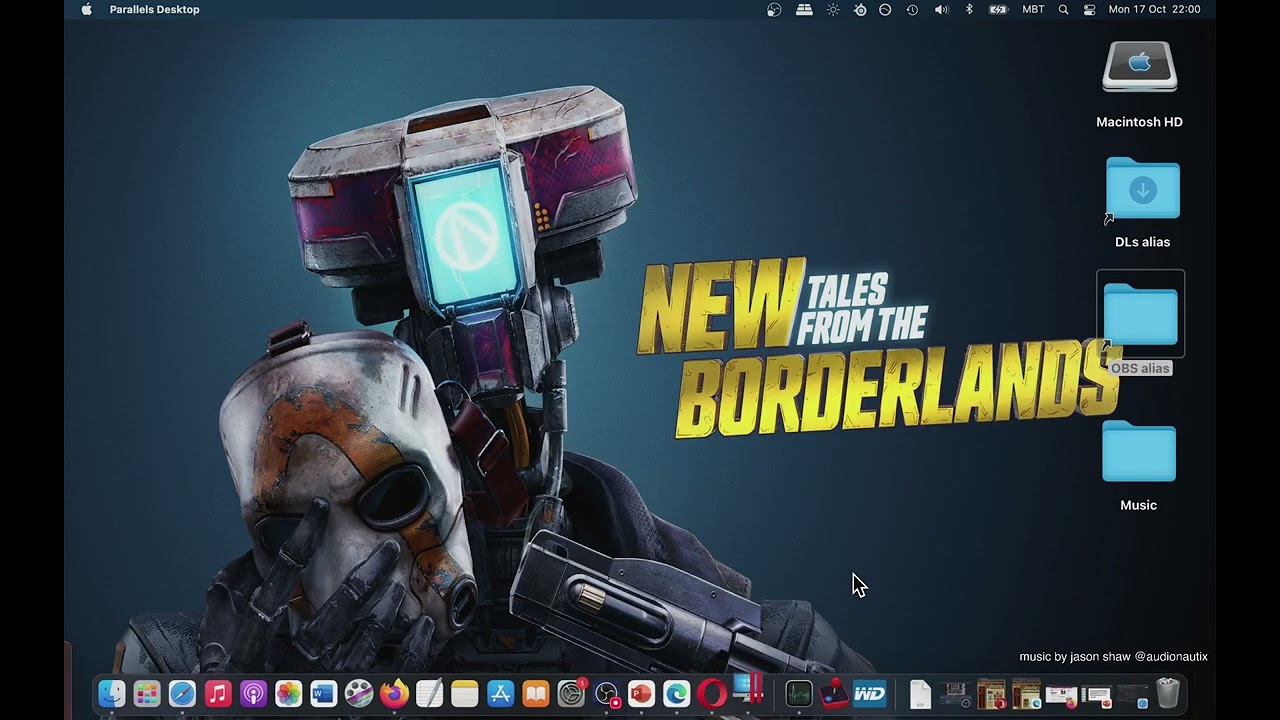Open the MBT input source menu
The height and width of the screenshot is (720, 1280).
(1033, 9)
